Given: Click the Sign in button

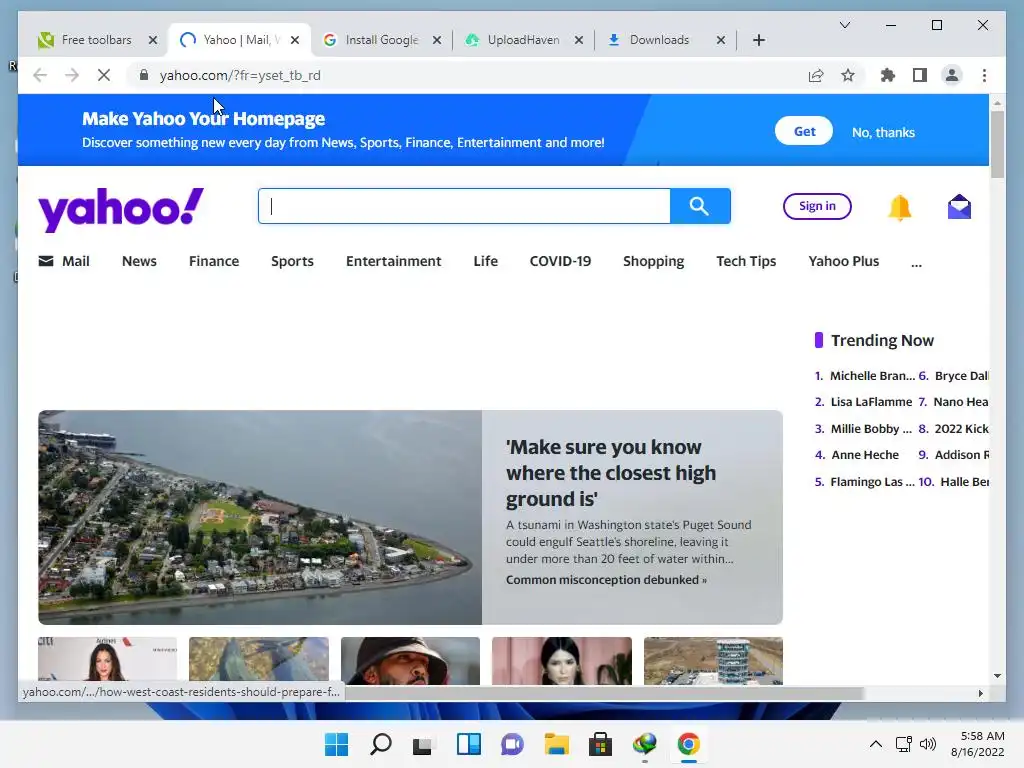Looking at the screenshot, I should 817,206.
